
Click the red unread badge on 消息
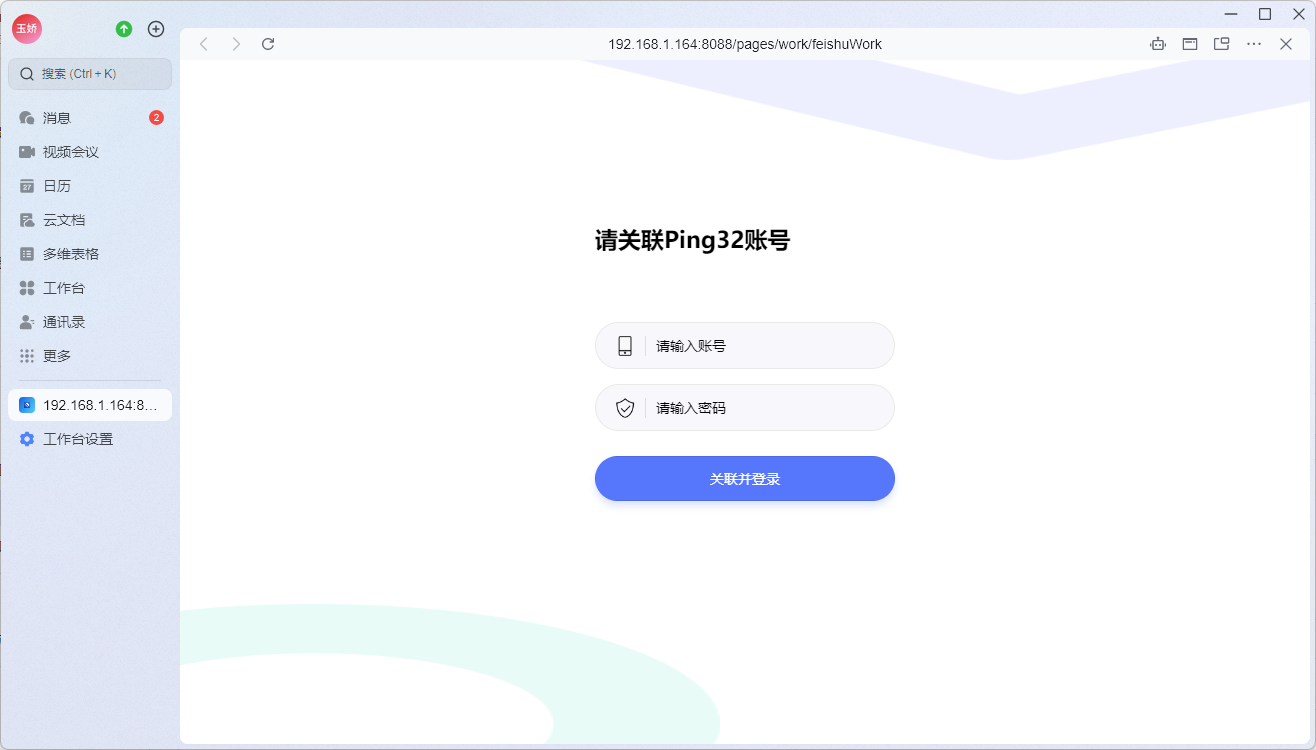(x=156, y=118)
